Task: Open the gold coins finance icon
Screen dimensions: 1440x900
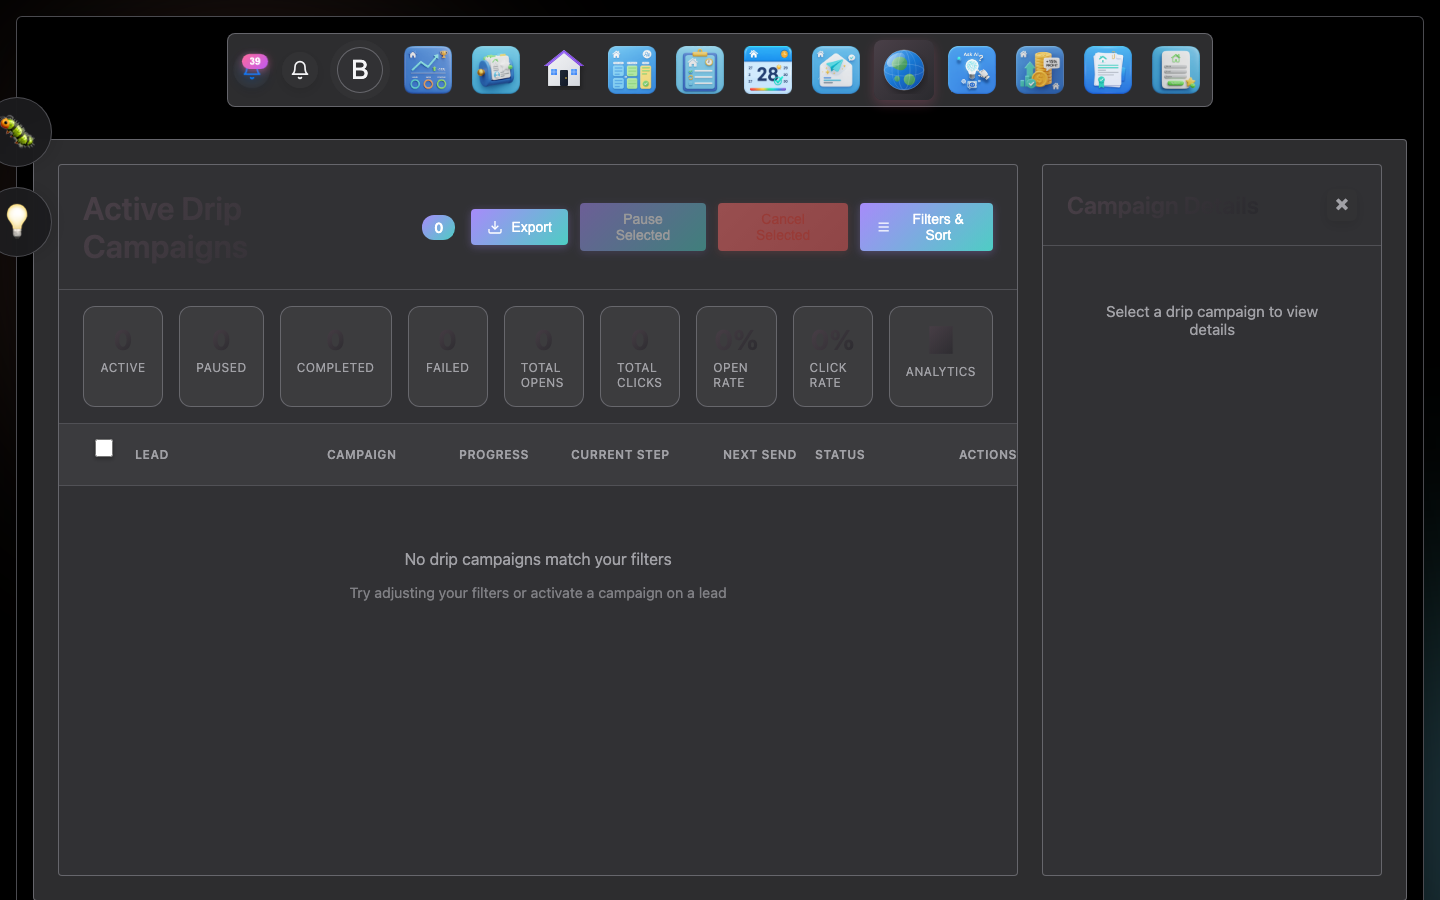Action: [x=1040, y=70]
